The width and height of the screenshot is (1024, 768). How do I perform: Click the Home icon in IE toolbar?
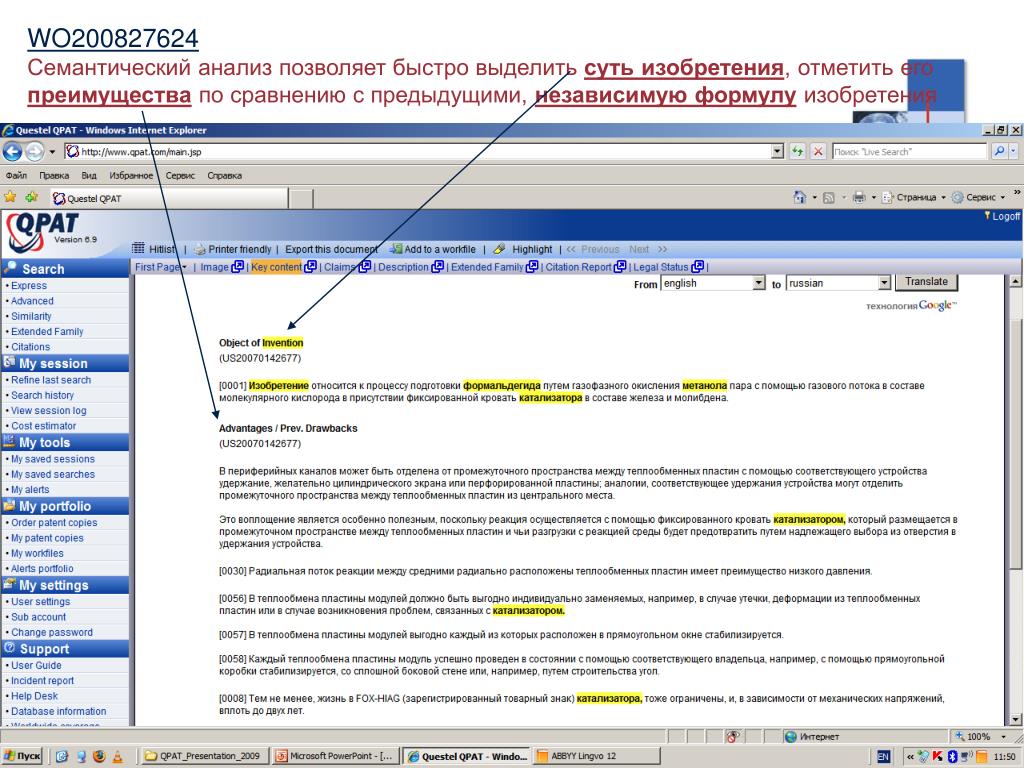(x=799, y=197)
